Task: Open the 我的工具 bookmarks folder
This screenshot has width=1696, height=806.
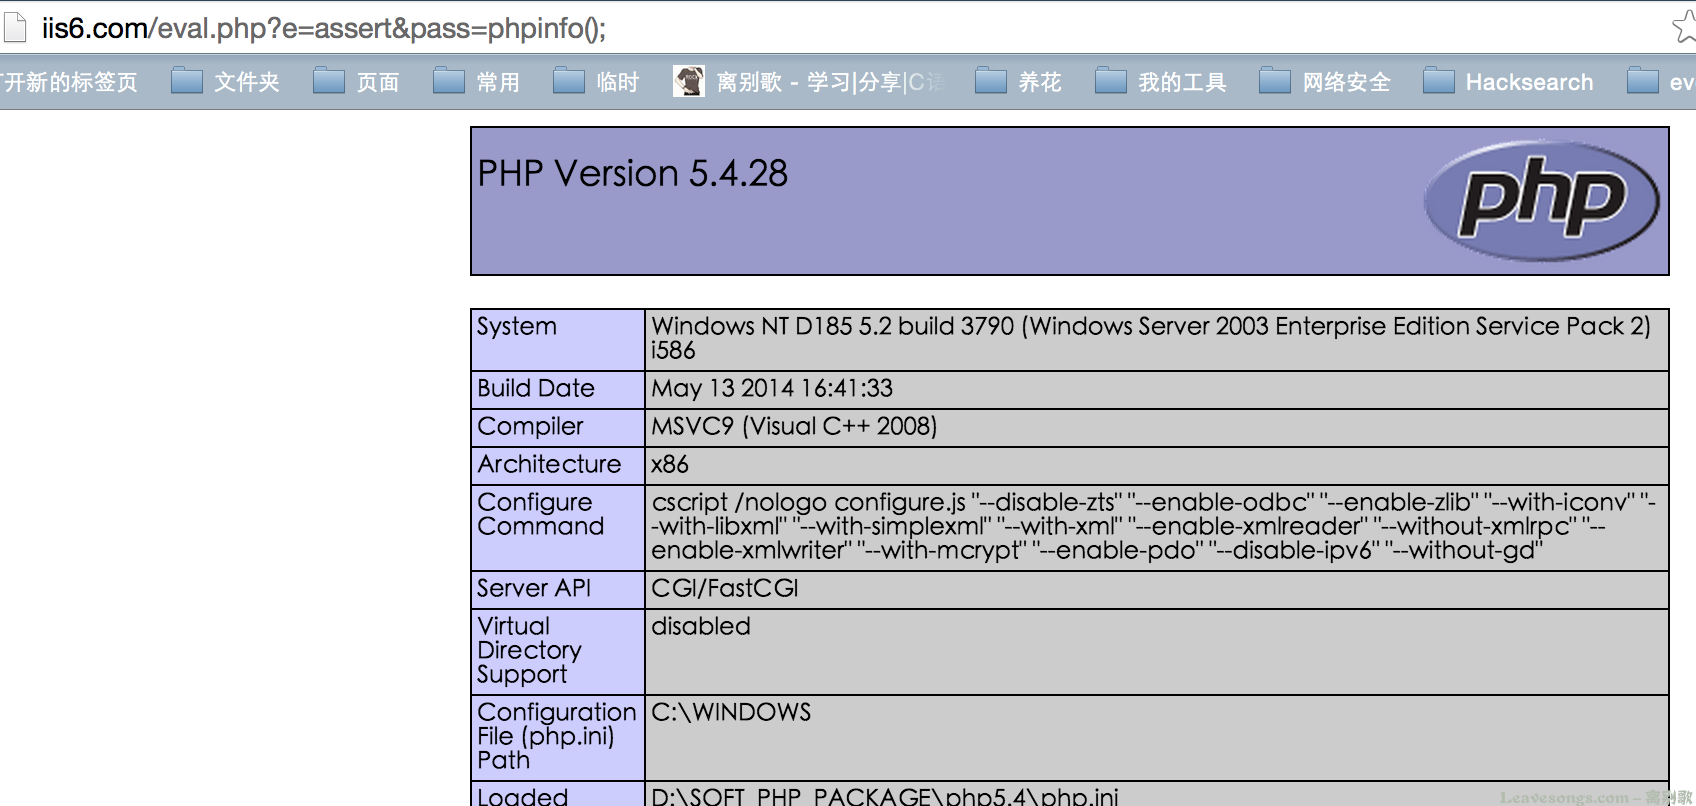Action: 1160,82
